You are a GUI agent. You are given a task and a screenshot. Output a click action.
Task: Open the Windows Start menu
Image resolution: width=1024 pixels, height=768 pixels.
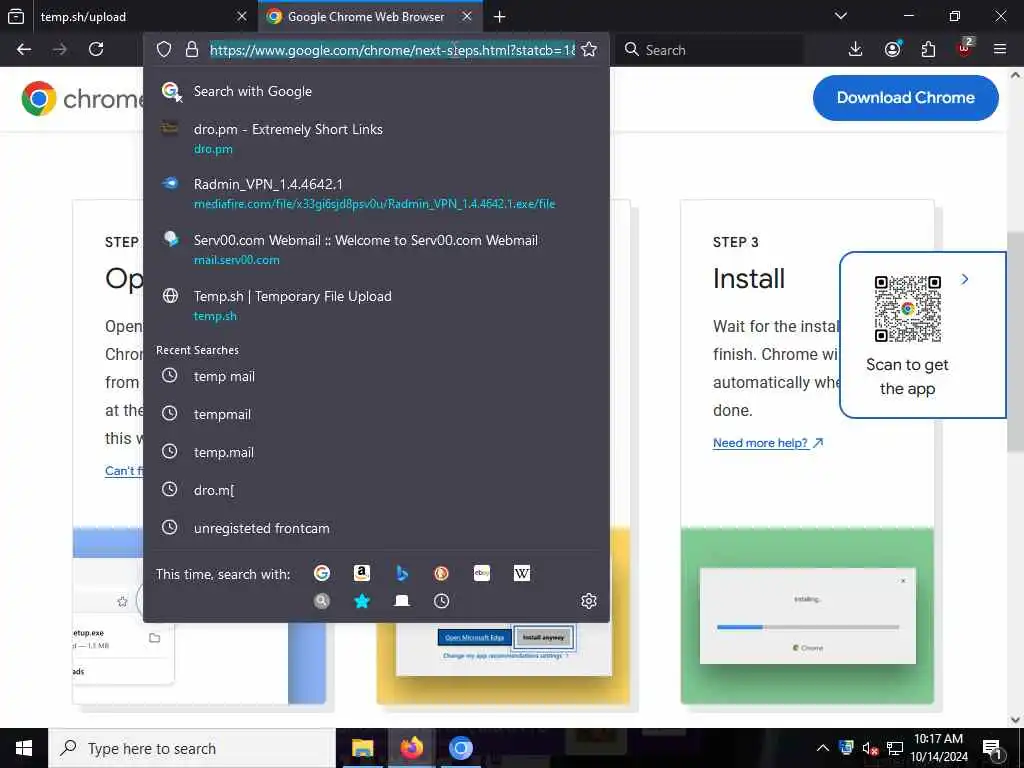click(24, 748)
